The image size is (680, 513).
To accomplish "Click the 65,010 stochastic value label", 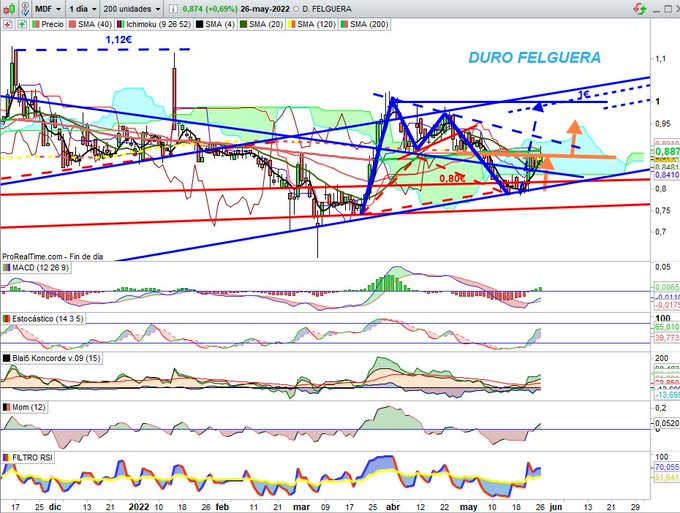I will click(x=667, y=327).
